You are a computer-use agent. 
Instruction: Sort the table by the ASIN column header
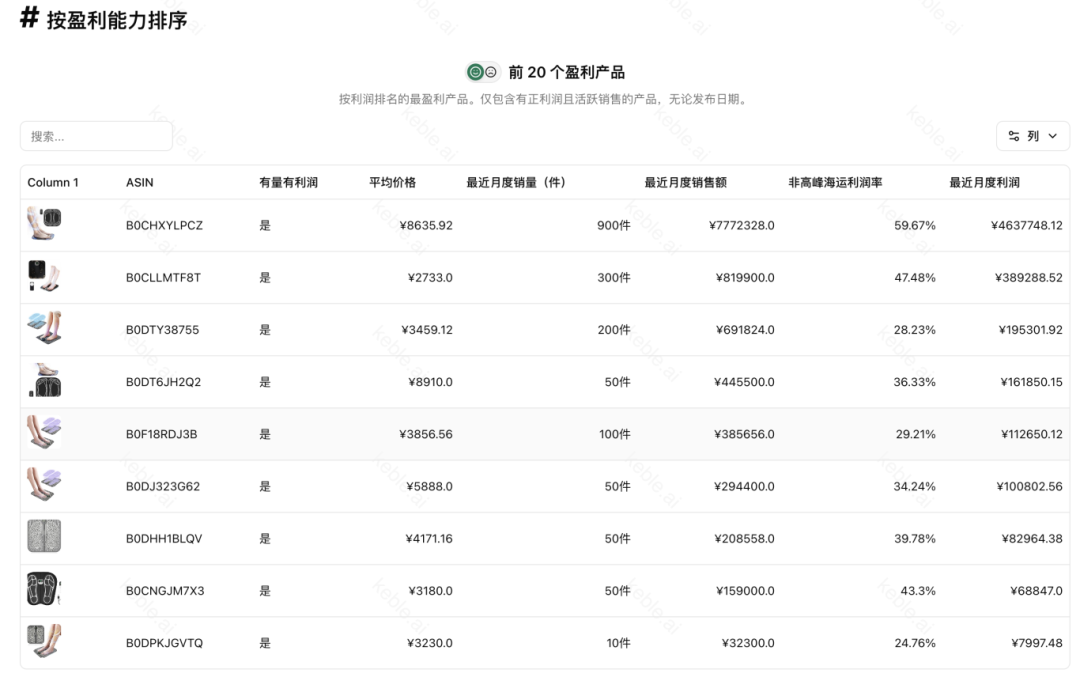point(140,182)
